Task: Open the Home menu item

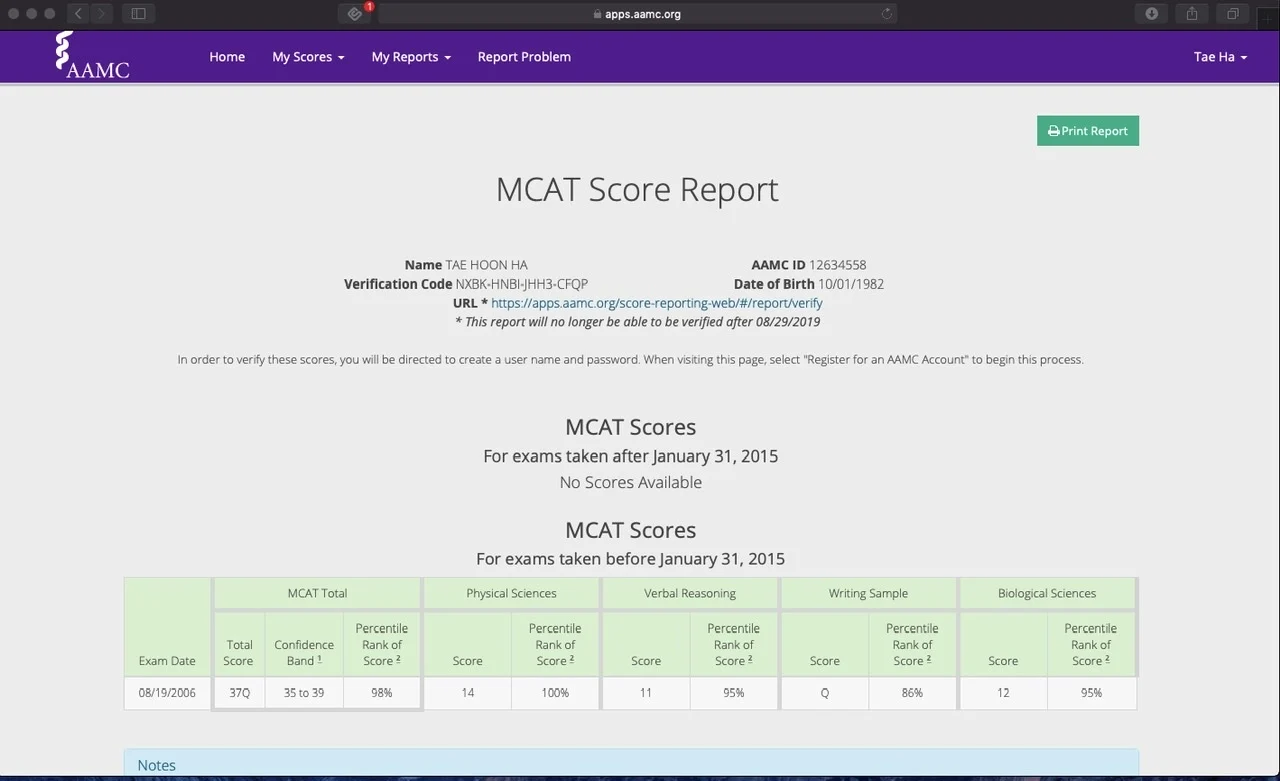Action: [x=227, y=57]
